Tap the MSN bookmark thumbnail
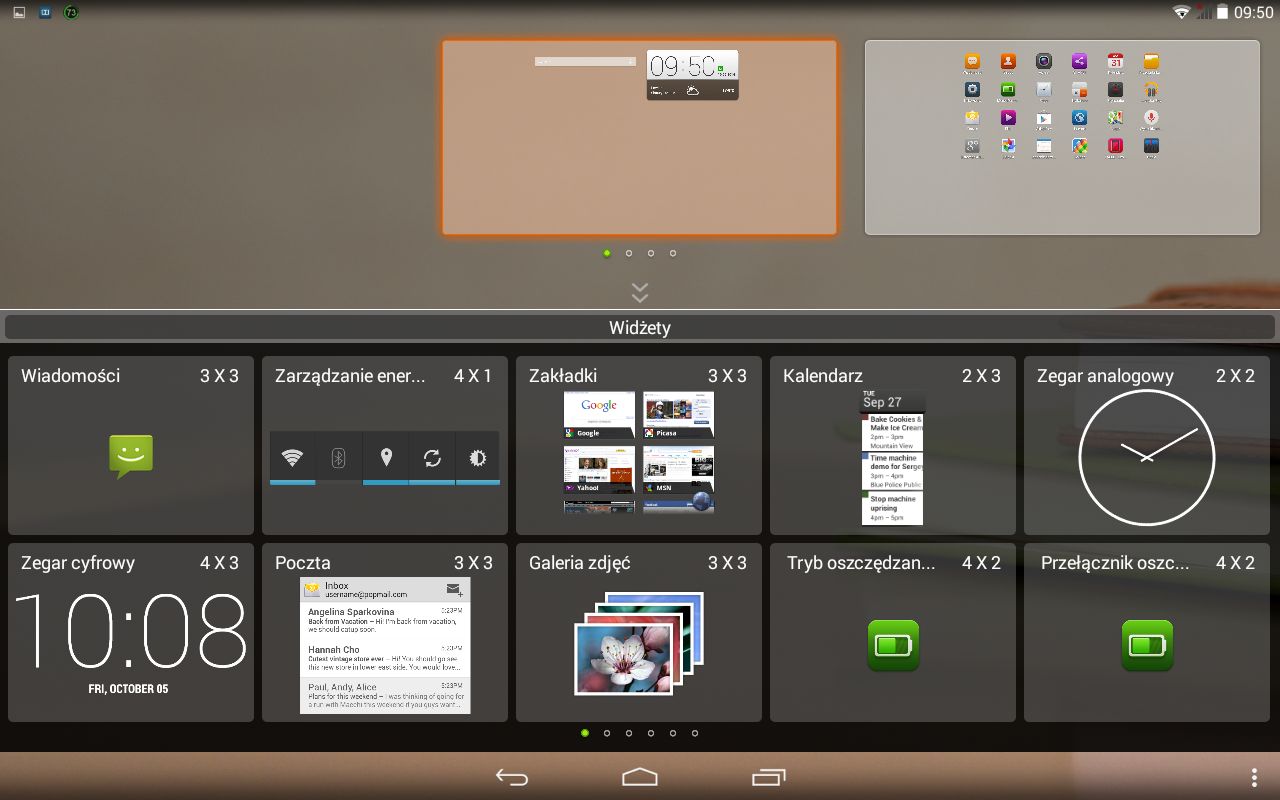 point(678,470)
